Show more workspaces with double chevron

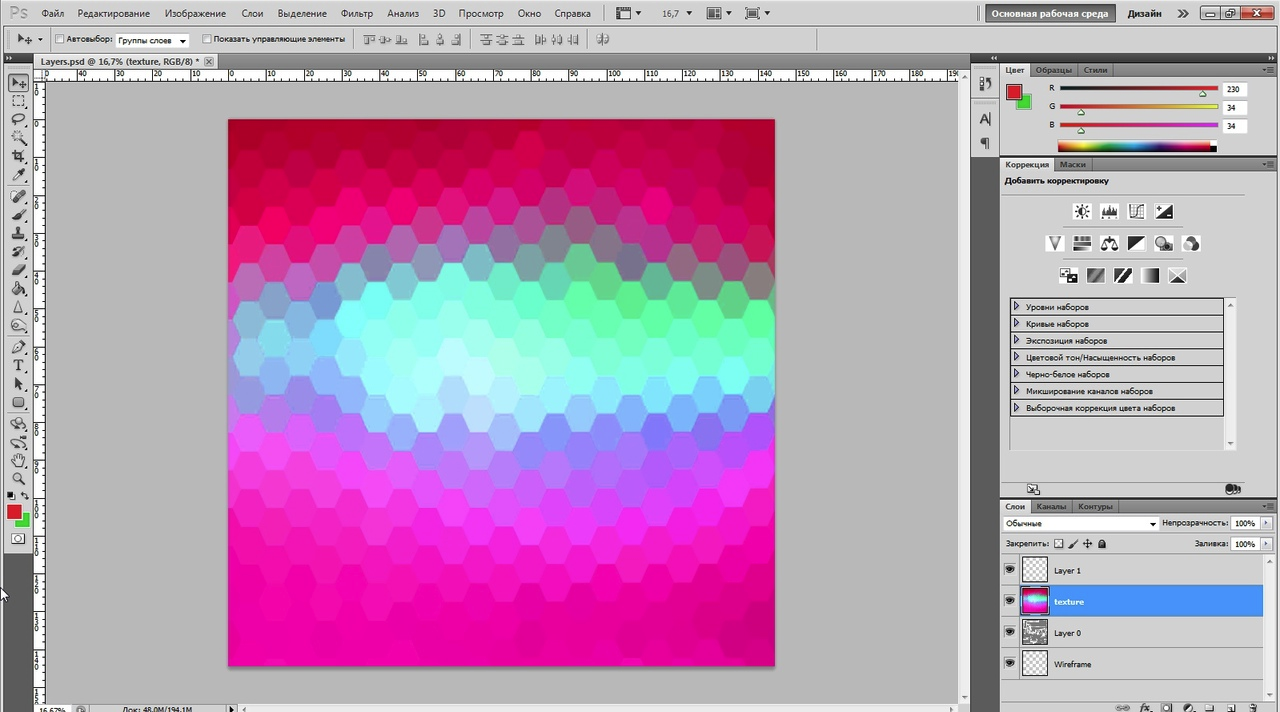(1183, 14)
